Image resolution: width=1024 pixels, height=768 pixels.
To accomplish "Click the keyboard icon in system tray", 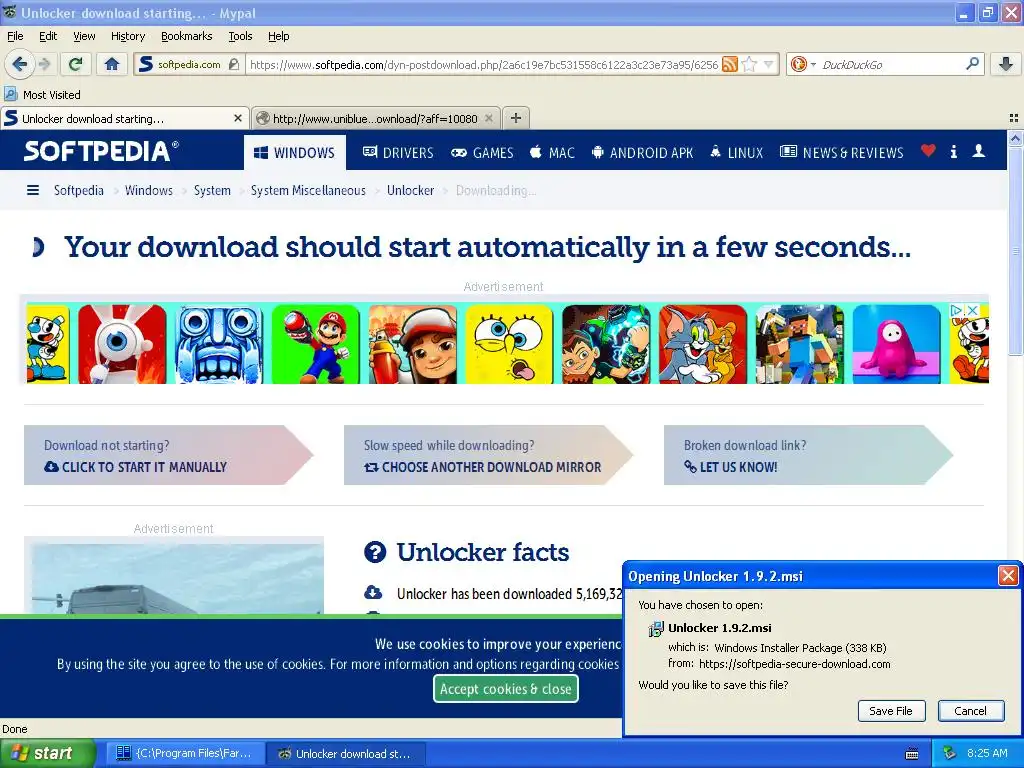I will [x=912, y=754].
